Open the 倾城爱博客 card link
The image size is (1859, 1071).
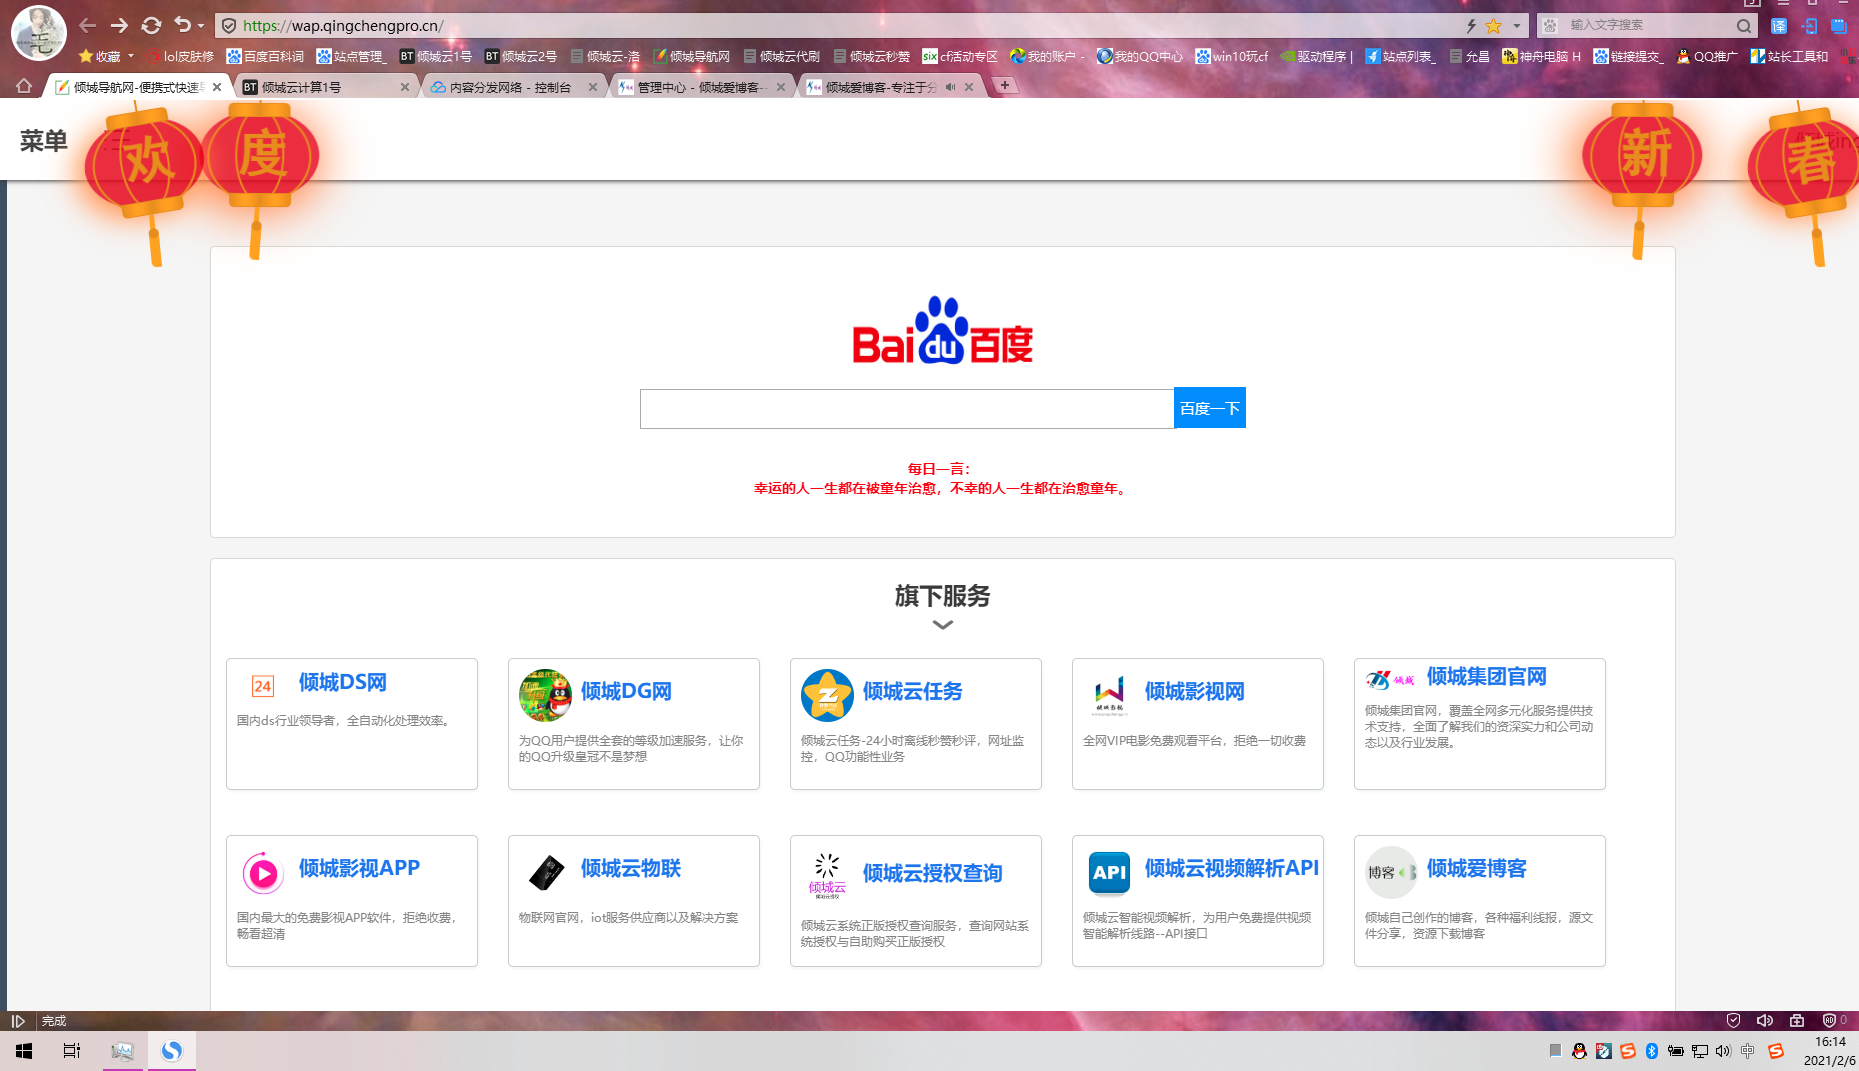point(1477,868)
